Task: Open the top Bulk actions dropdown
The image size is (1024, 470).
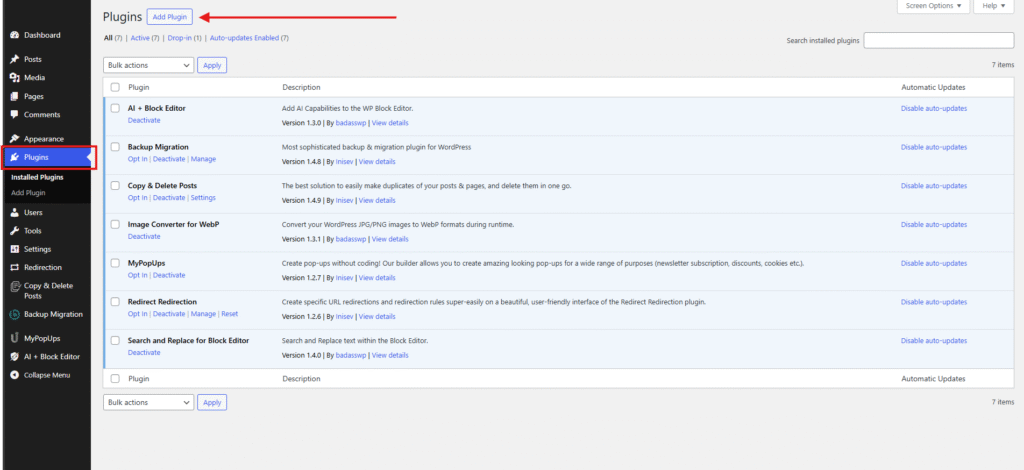Action: 148,65
